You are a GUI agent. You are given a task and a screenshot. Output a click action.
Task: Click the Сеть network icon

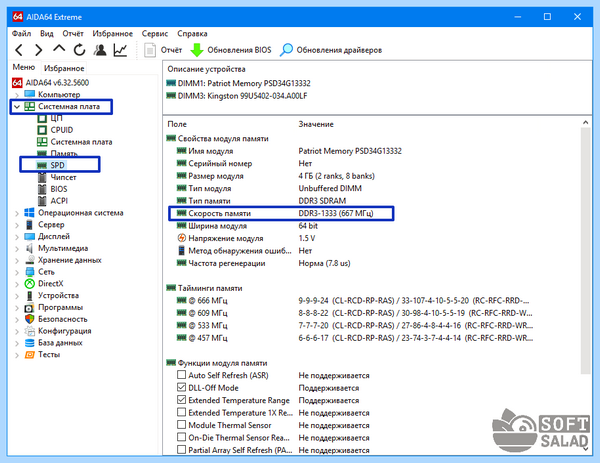coord(29,272)
